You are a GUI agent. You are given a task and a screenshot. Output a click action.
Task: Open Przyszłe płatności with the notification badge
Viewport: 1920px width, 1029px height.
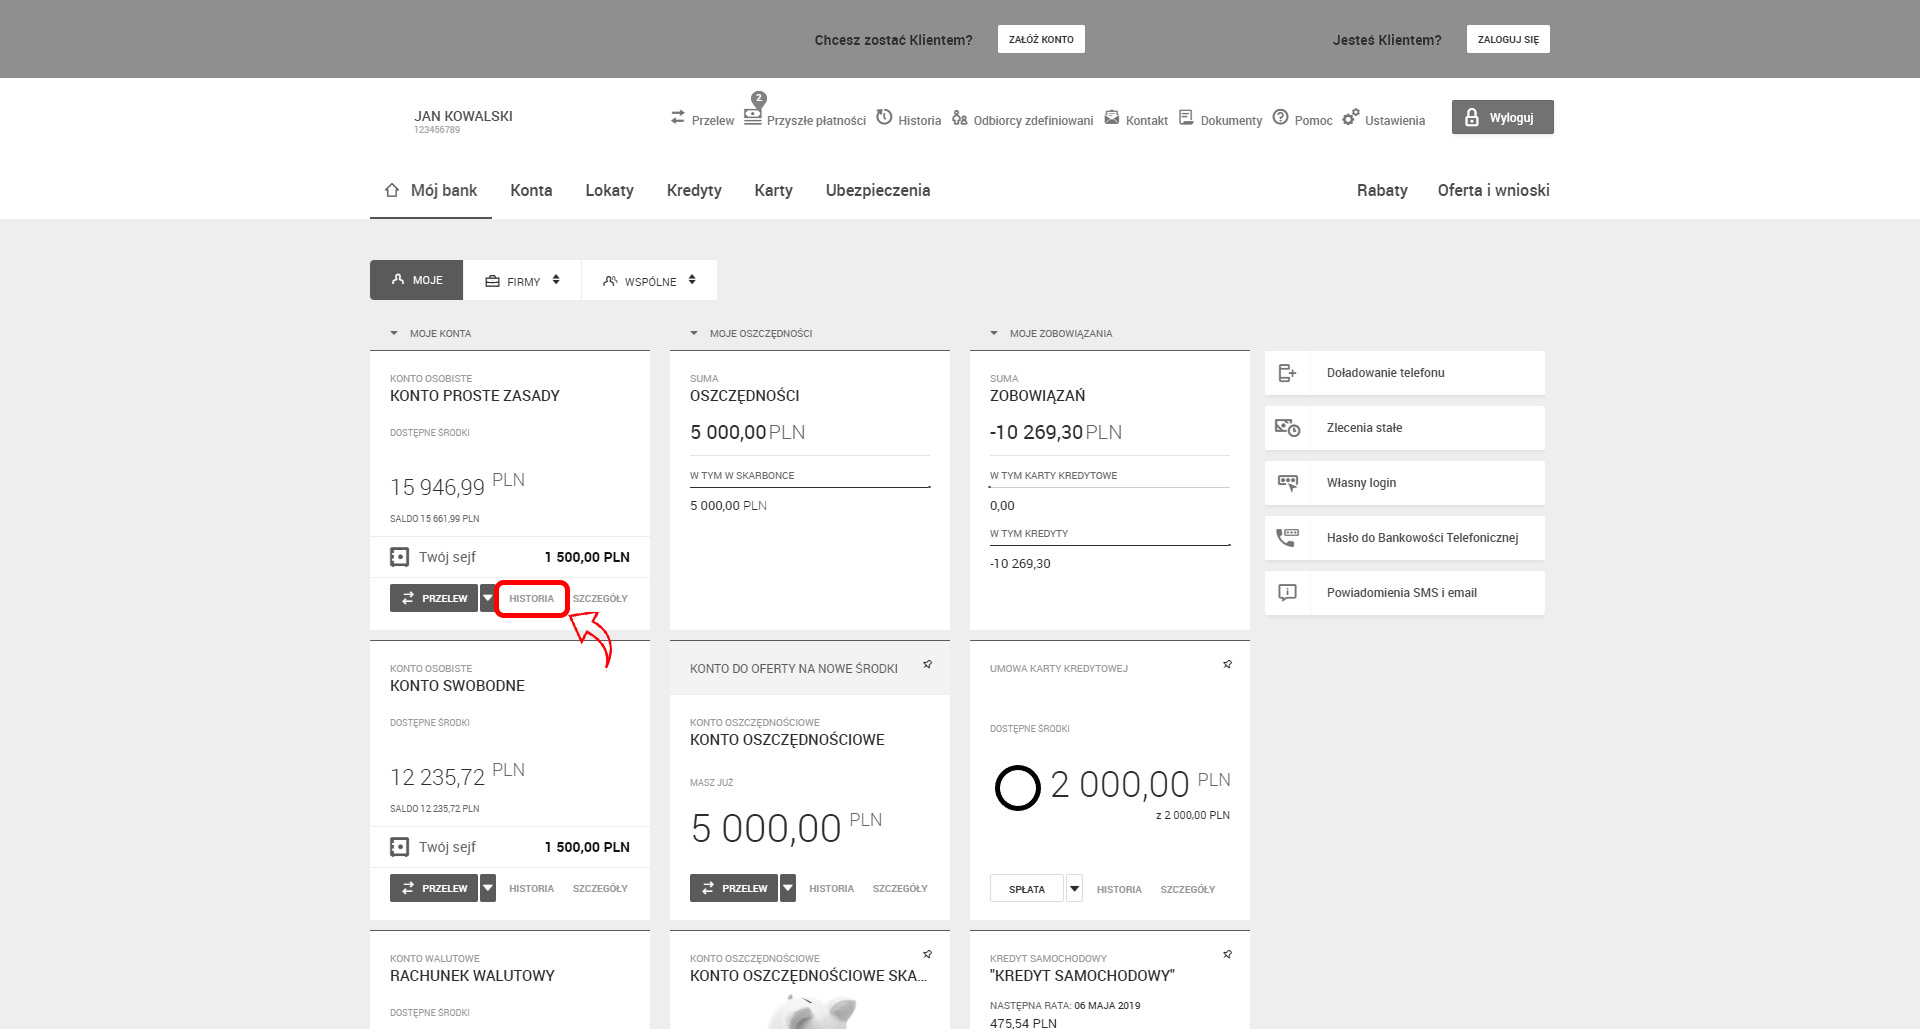(x=753, y=115)
